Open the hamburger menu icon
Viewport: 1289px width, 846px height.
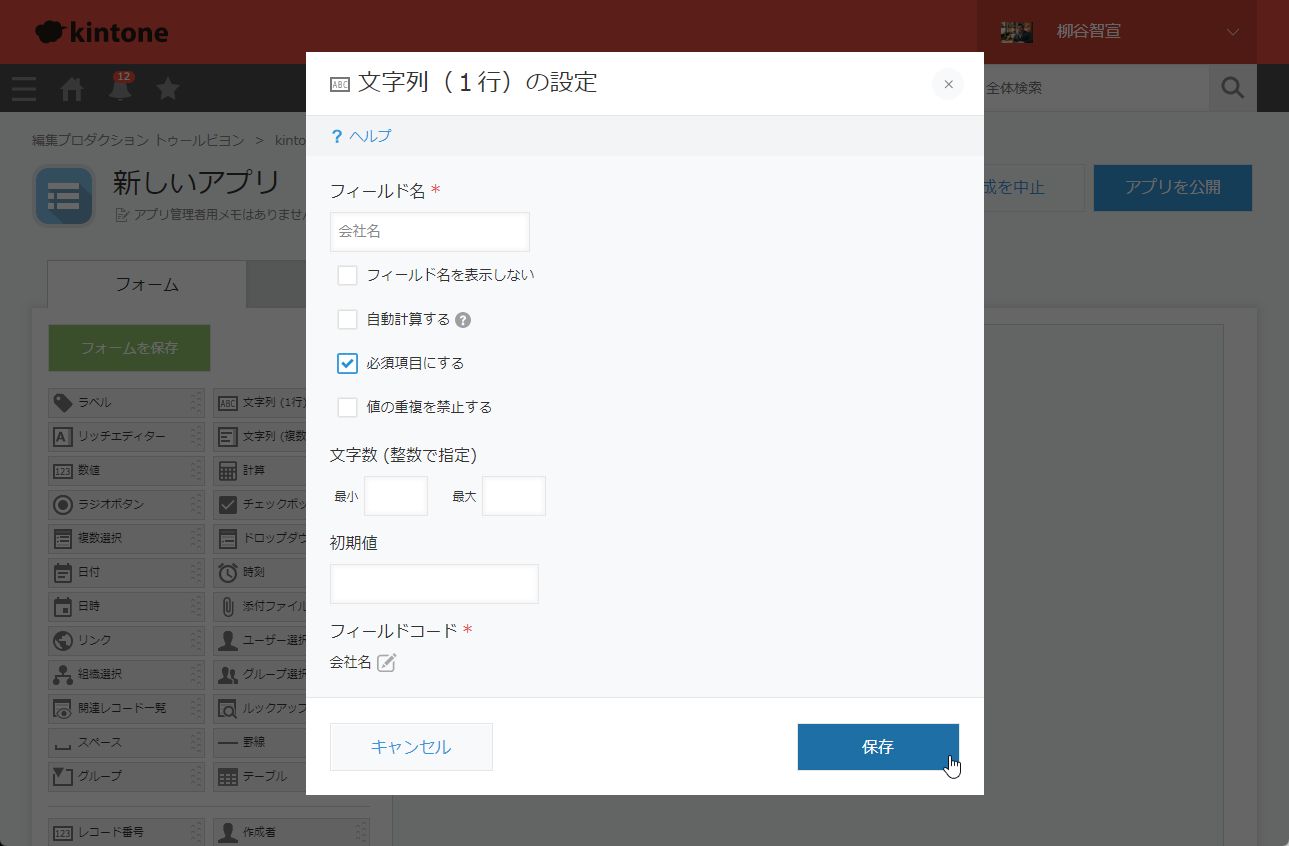24,89
